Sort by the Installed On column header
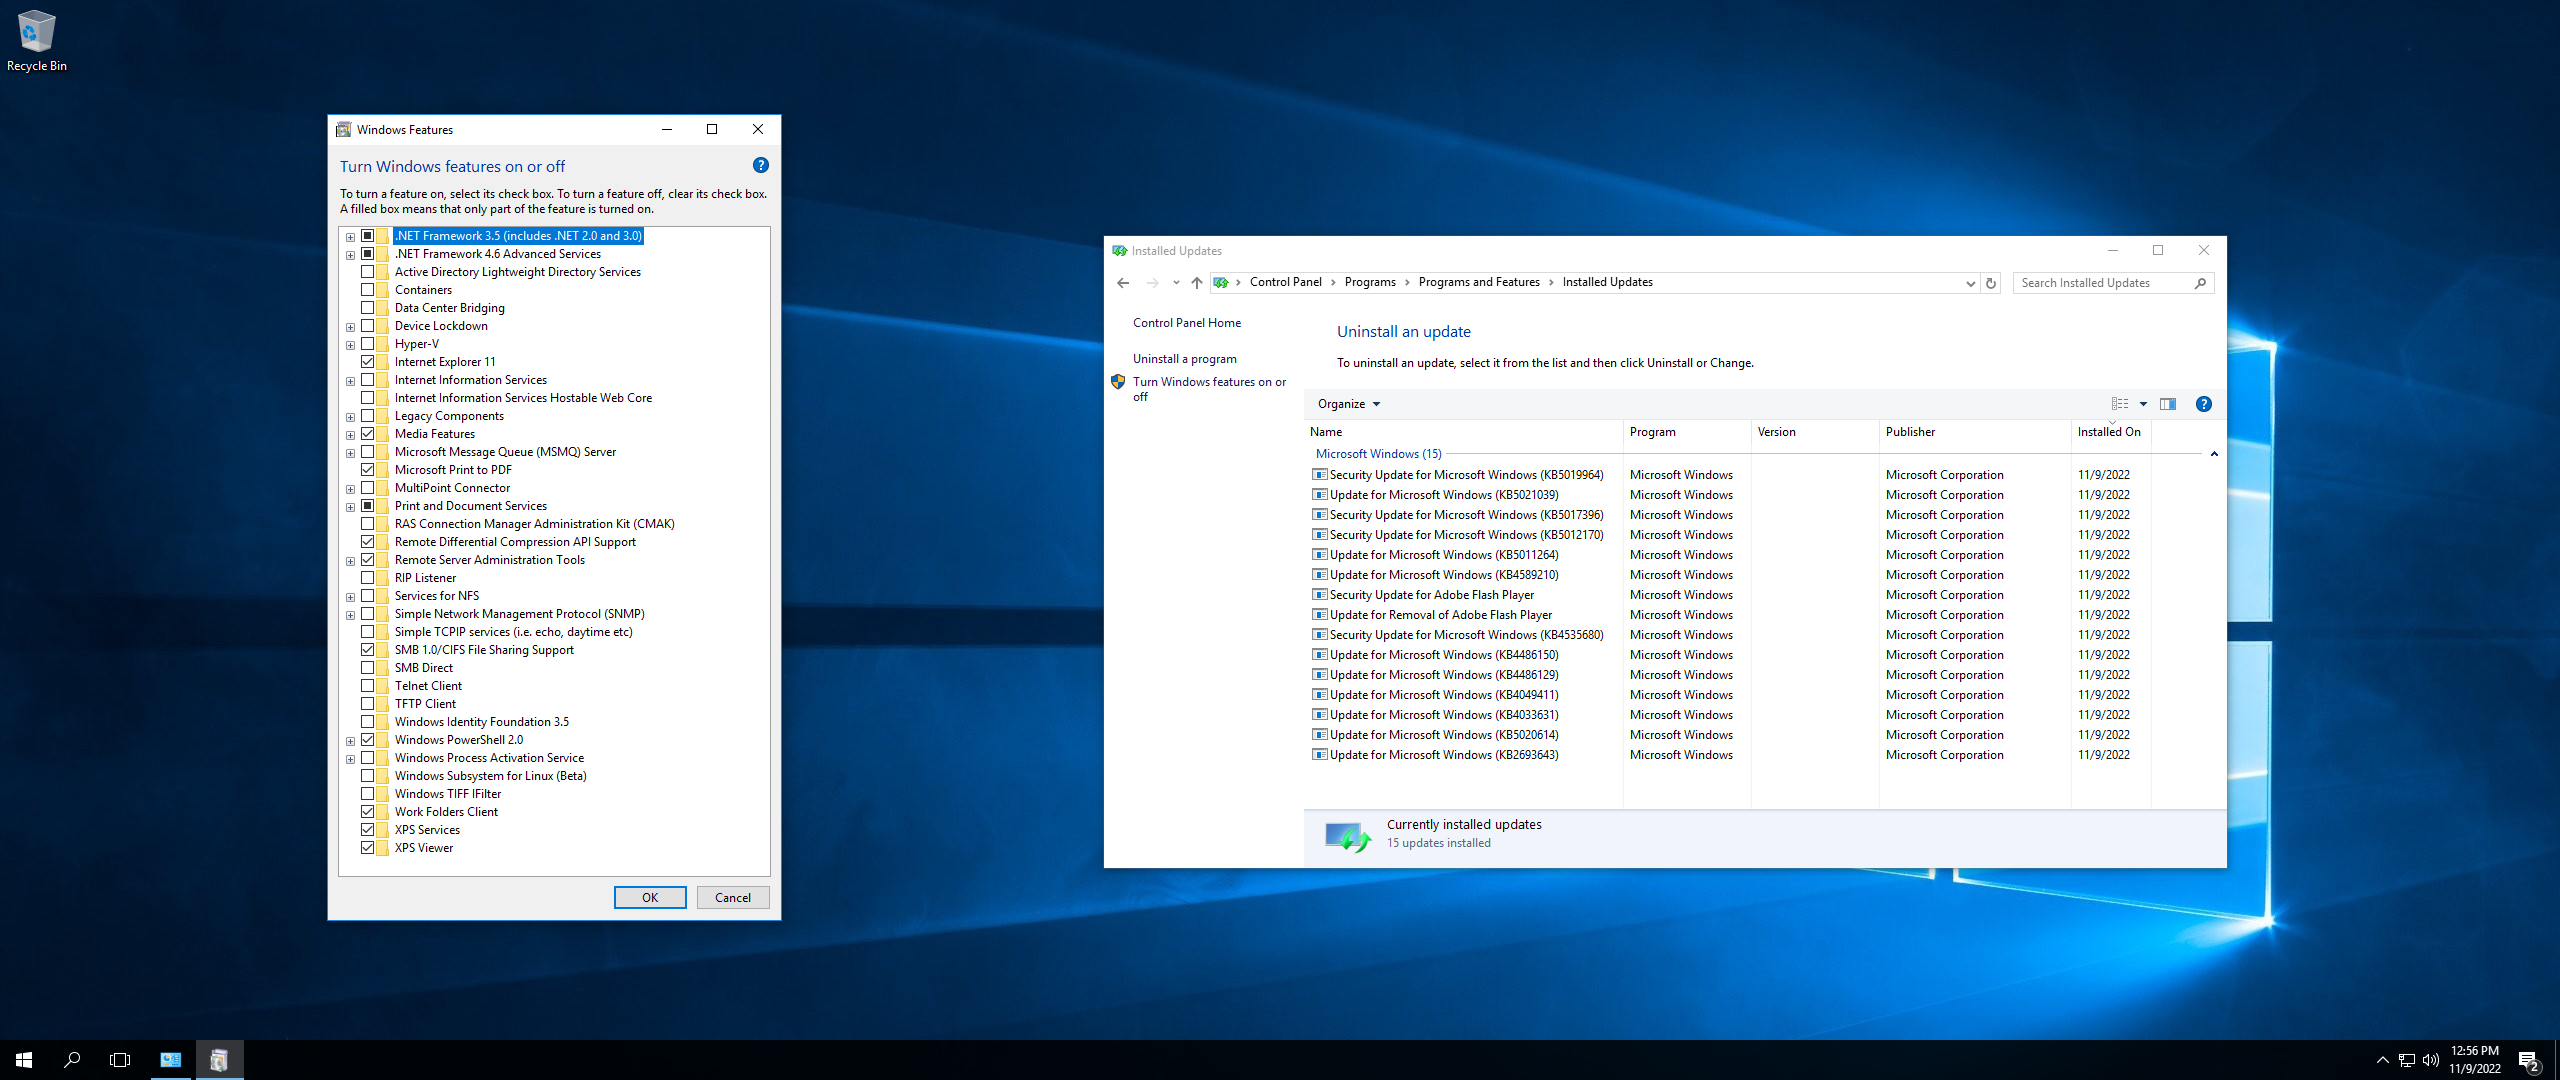This screenshot has width=2560, height=1080. (2111, 432)
